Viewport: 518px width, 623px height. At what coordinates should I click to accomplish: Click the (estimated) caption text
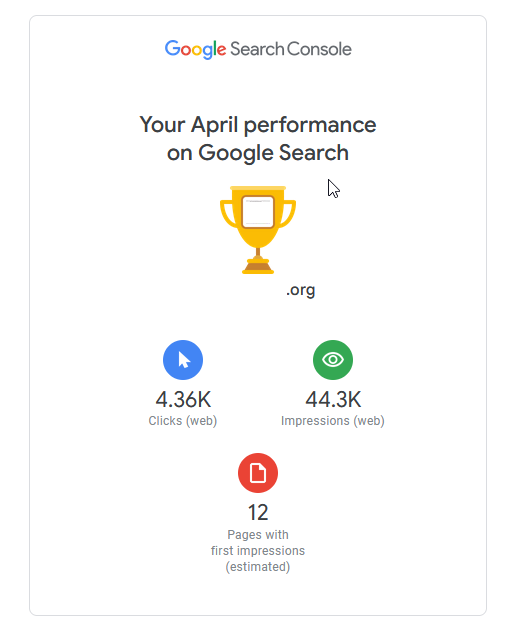click(258, 567)
